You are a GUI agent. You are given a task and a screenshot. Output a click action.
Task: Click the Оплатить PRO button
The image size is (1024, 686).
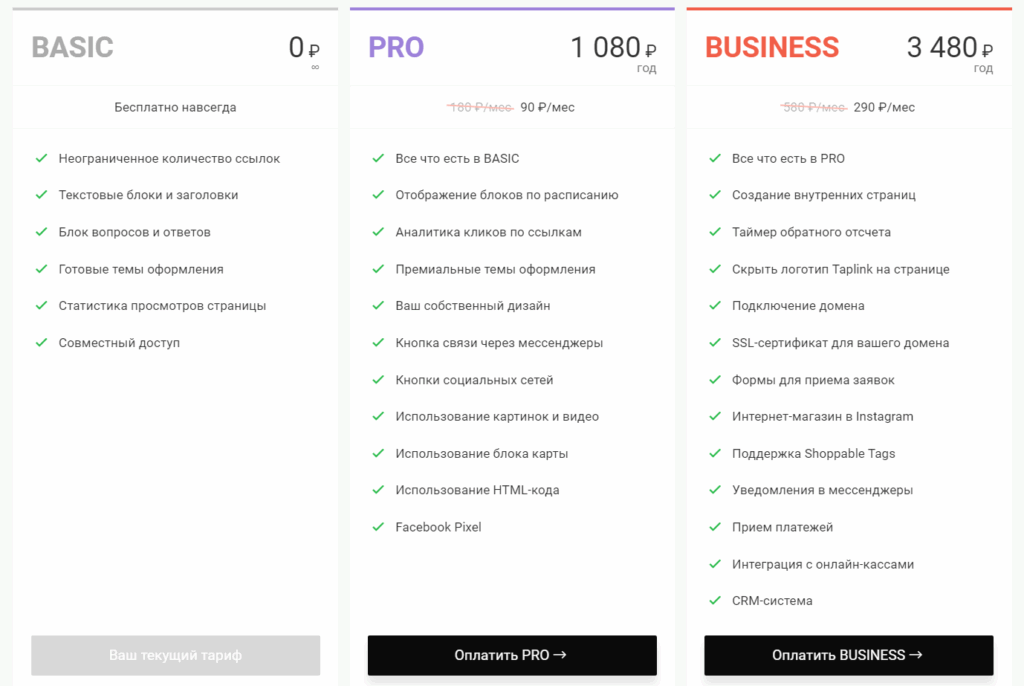tap(511, 655)
